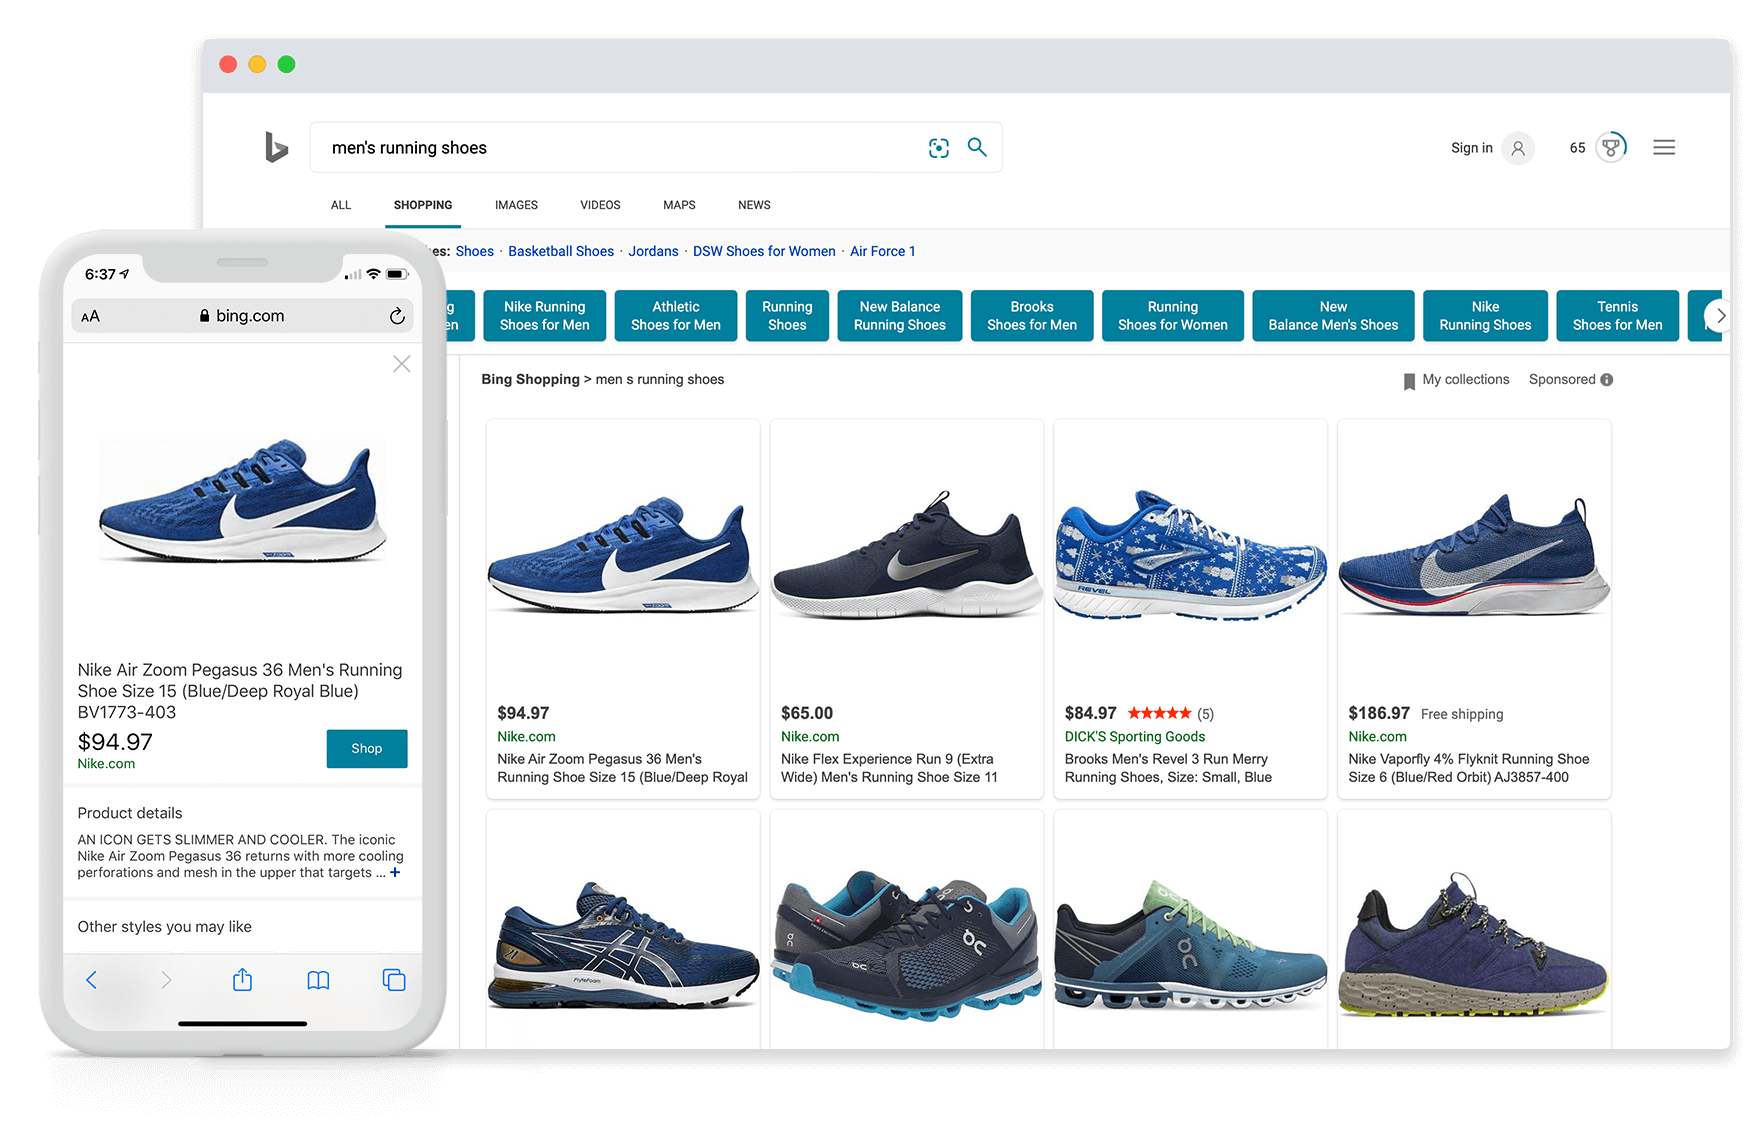Open the Asics navy shoe thumbnail
This screenshot has height=1125, width=1764.
pos(623,945)
